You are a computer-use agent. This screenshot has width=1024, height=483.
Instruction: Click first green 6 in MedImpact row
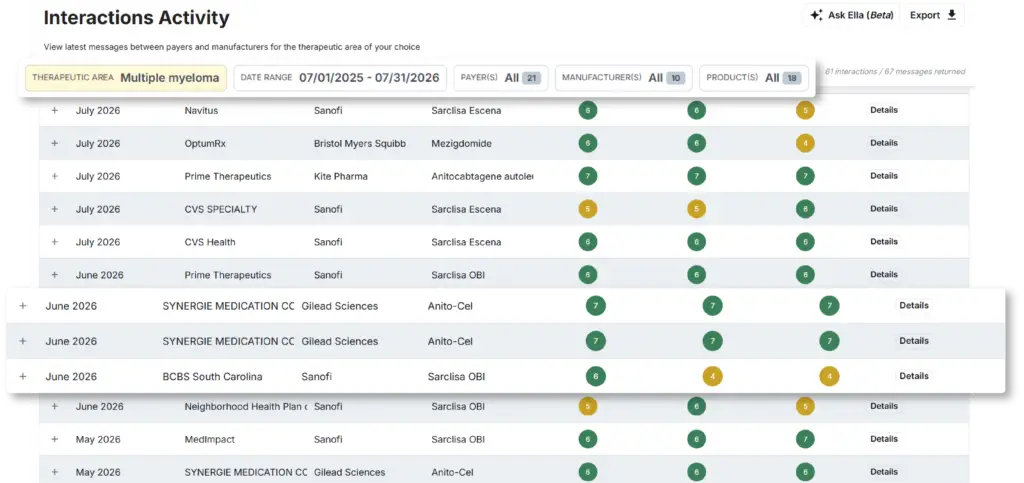588,439
